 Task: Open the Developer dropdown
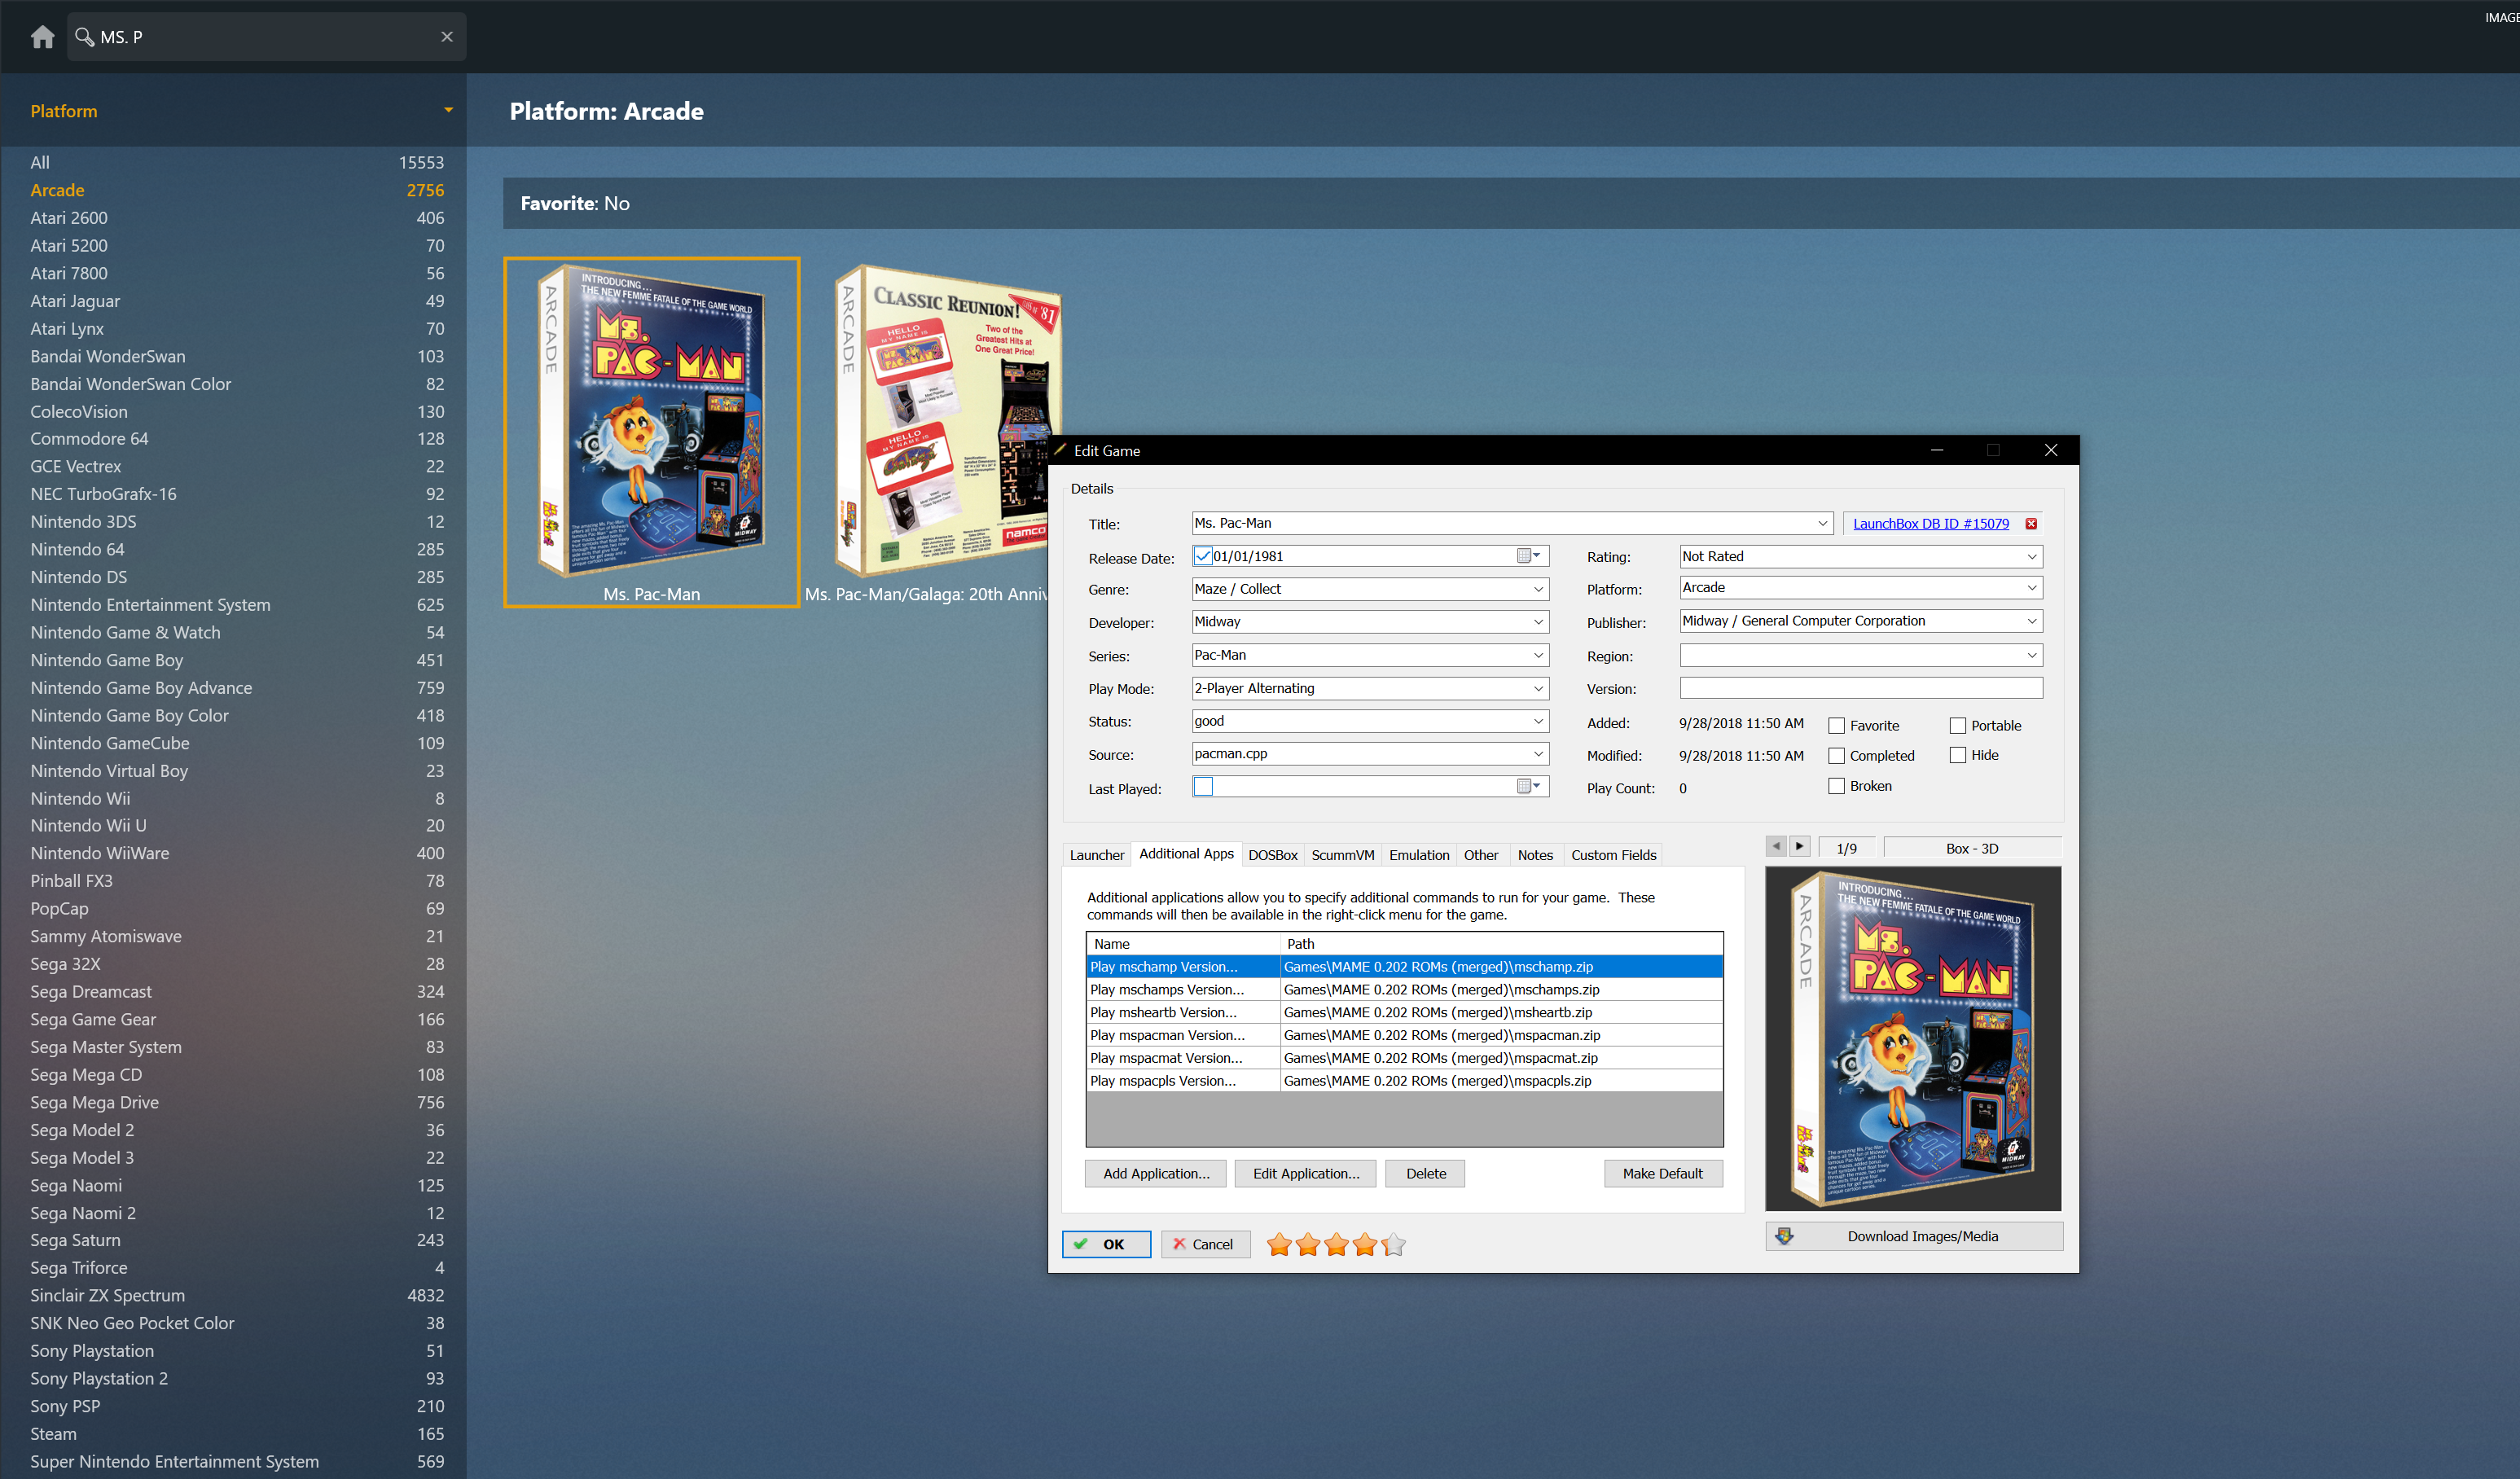click(x=1538, y=622)
